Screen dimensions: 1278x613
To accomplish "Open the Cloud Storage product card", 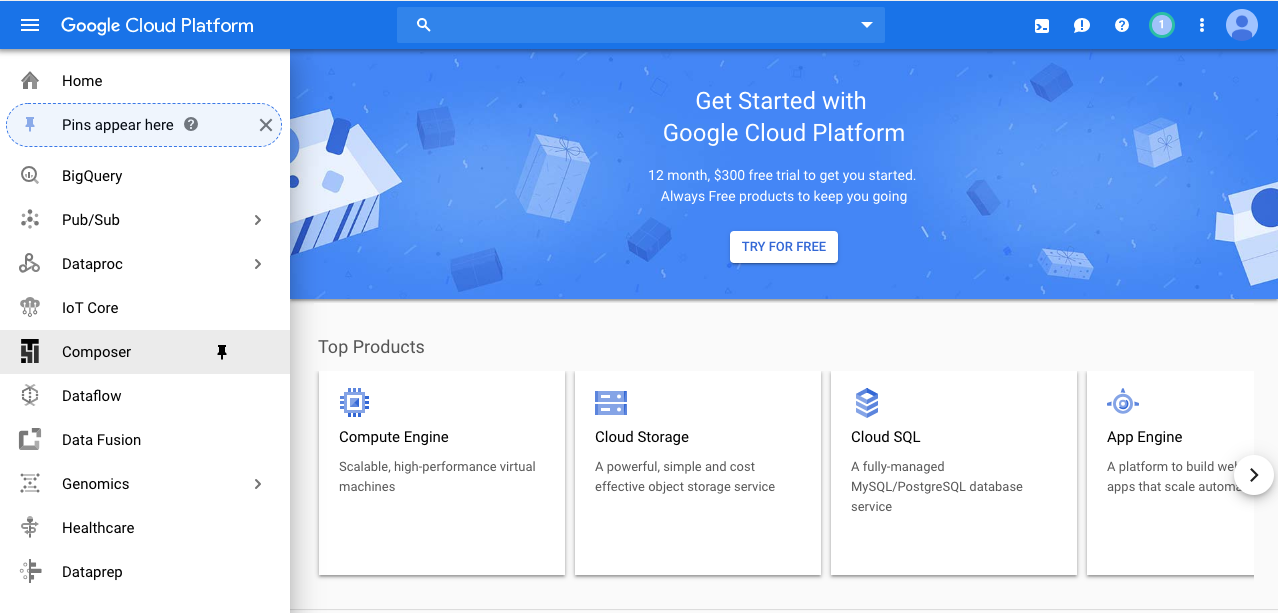I will click(698, 473).
